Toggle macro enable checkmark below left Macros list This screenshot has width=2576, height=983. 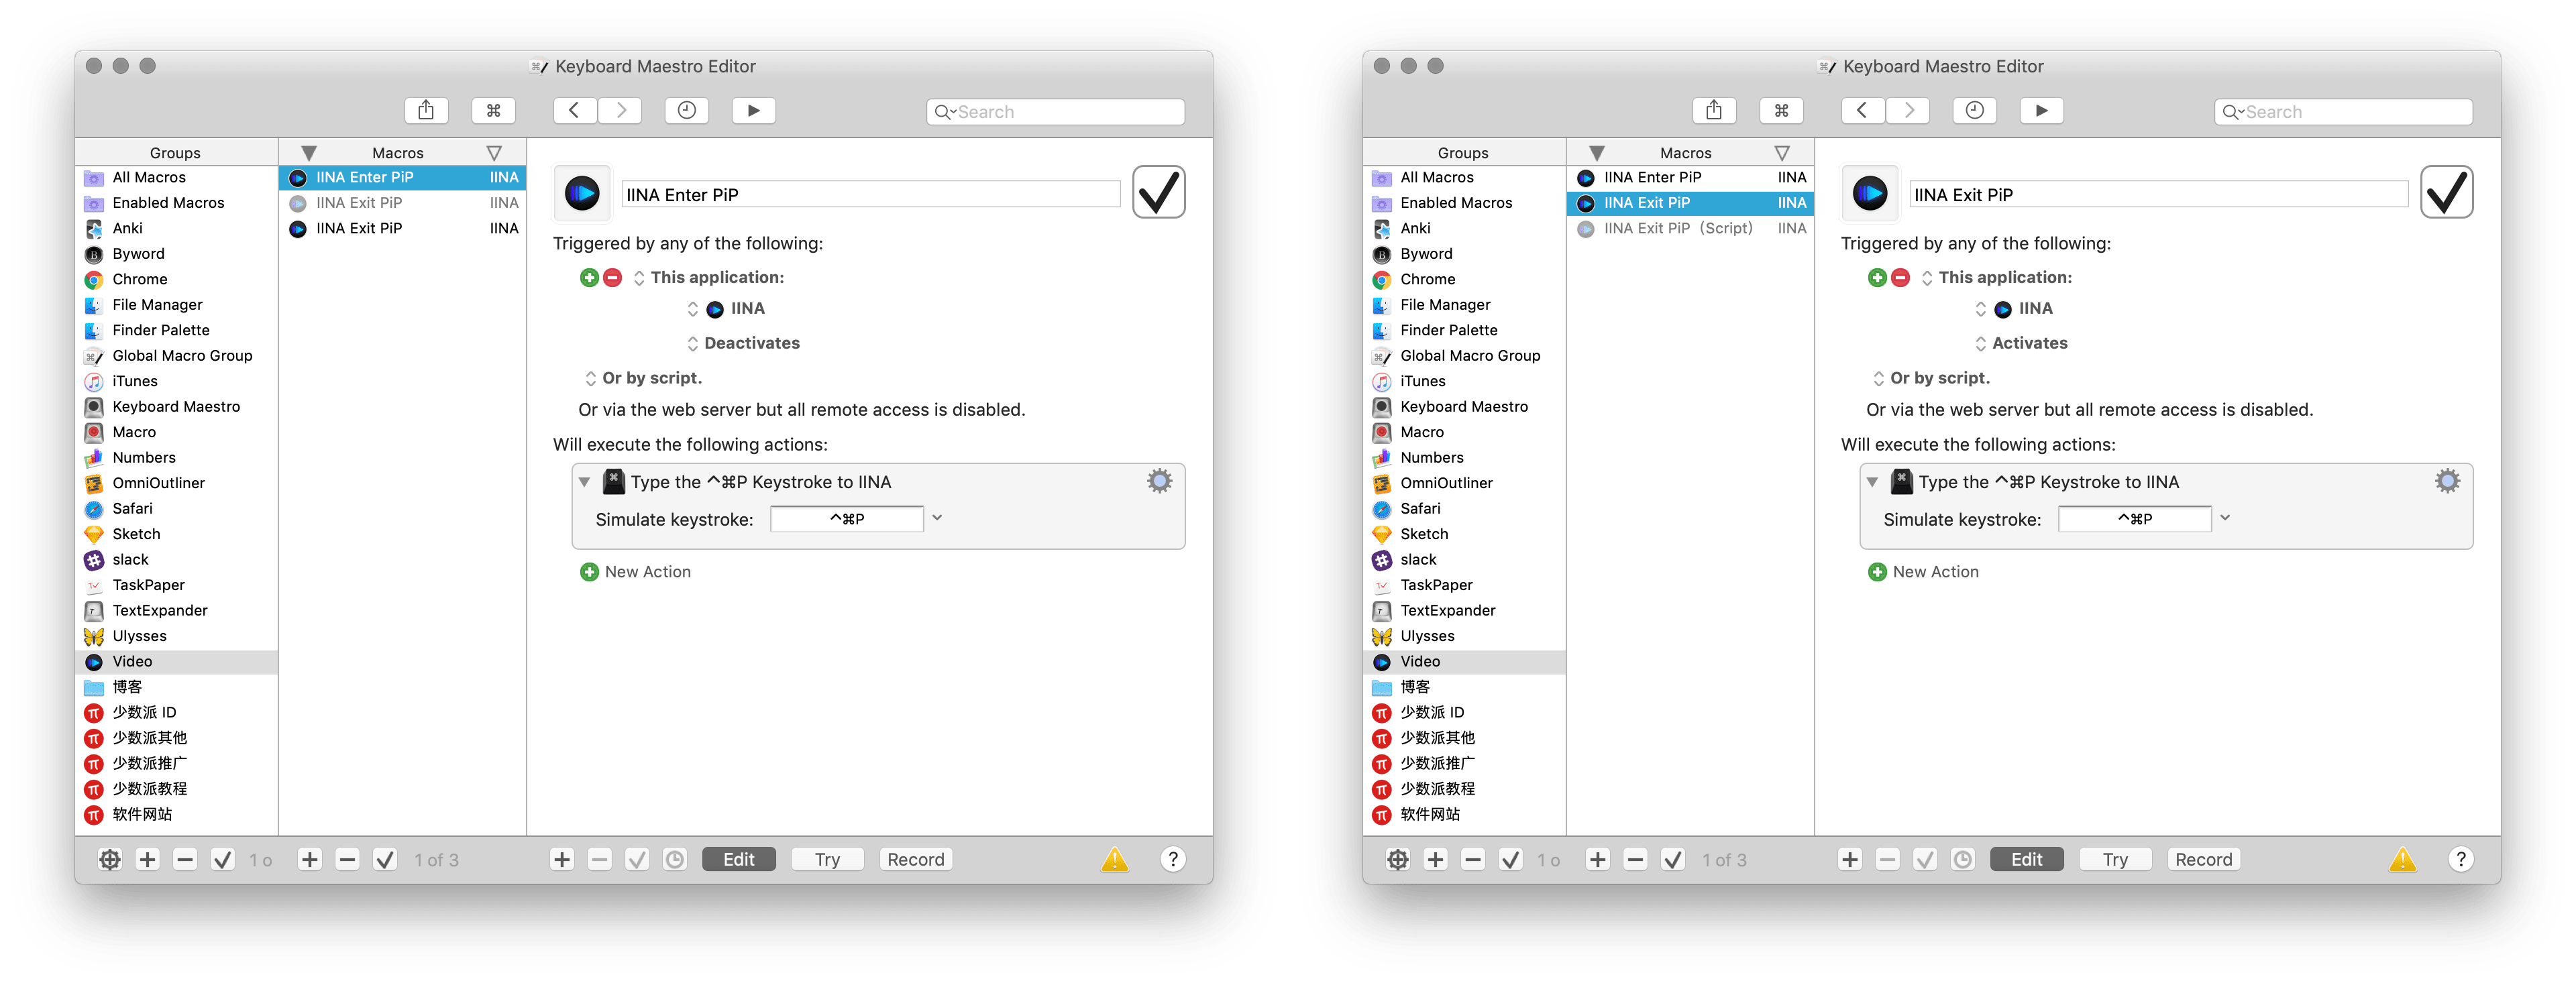pos(385,860)
